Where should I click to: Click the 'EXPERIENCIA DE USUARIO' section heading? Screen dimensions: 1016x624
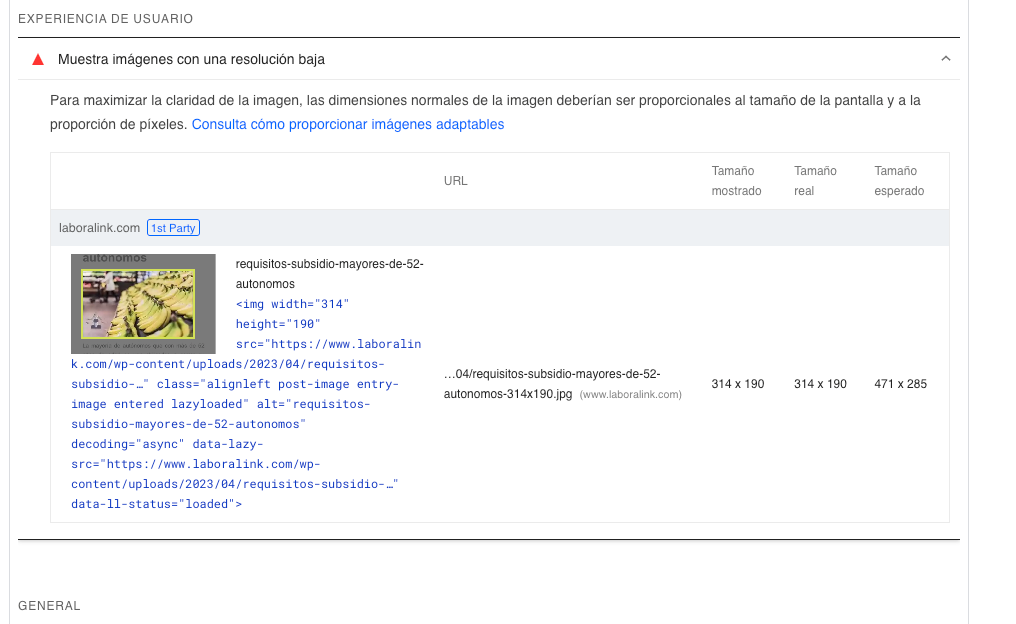(106, 19)
